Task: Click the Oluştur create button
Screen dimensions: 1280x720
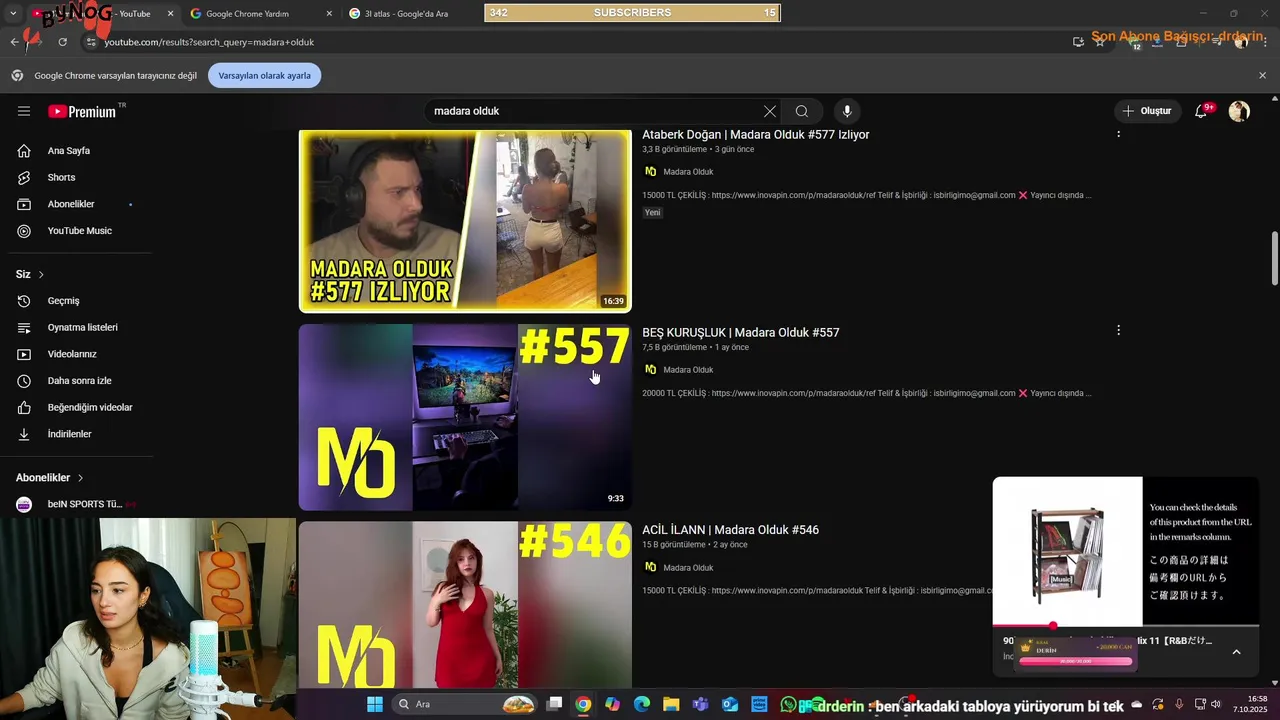Action: tap(1146, 111)
